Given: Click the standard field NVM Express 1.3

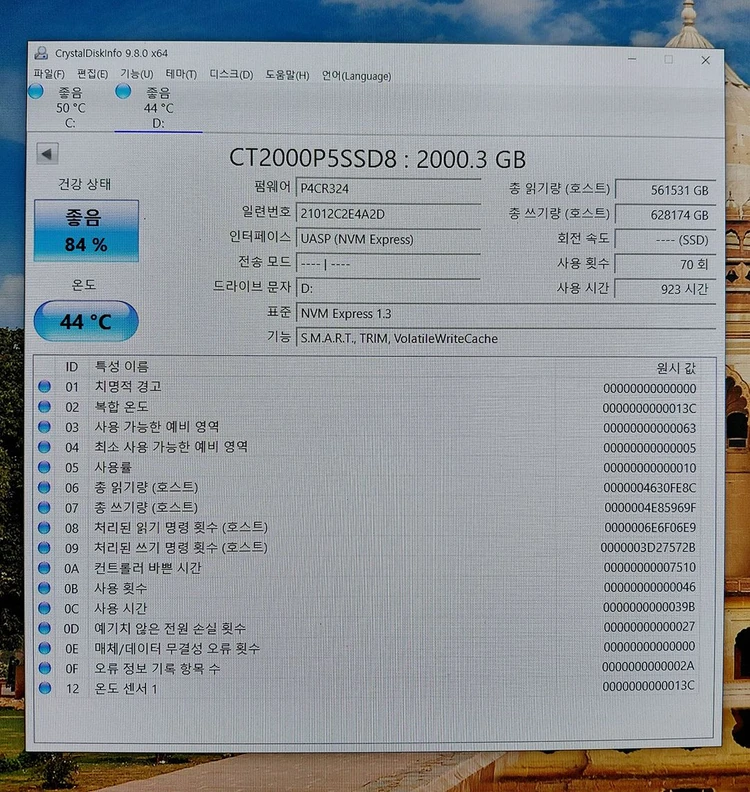Looking at the screenshot, I should pyautogui.click(x=506, y=314).
